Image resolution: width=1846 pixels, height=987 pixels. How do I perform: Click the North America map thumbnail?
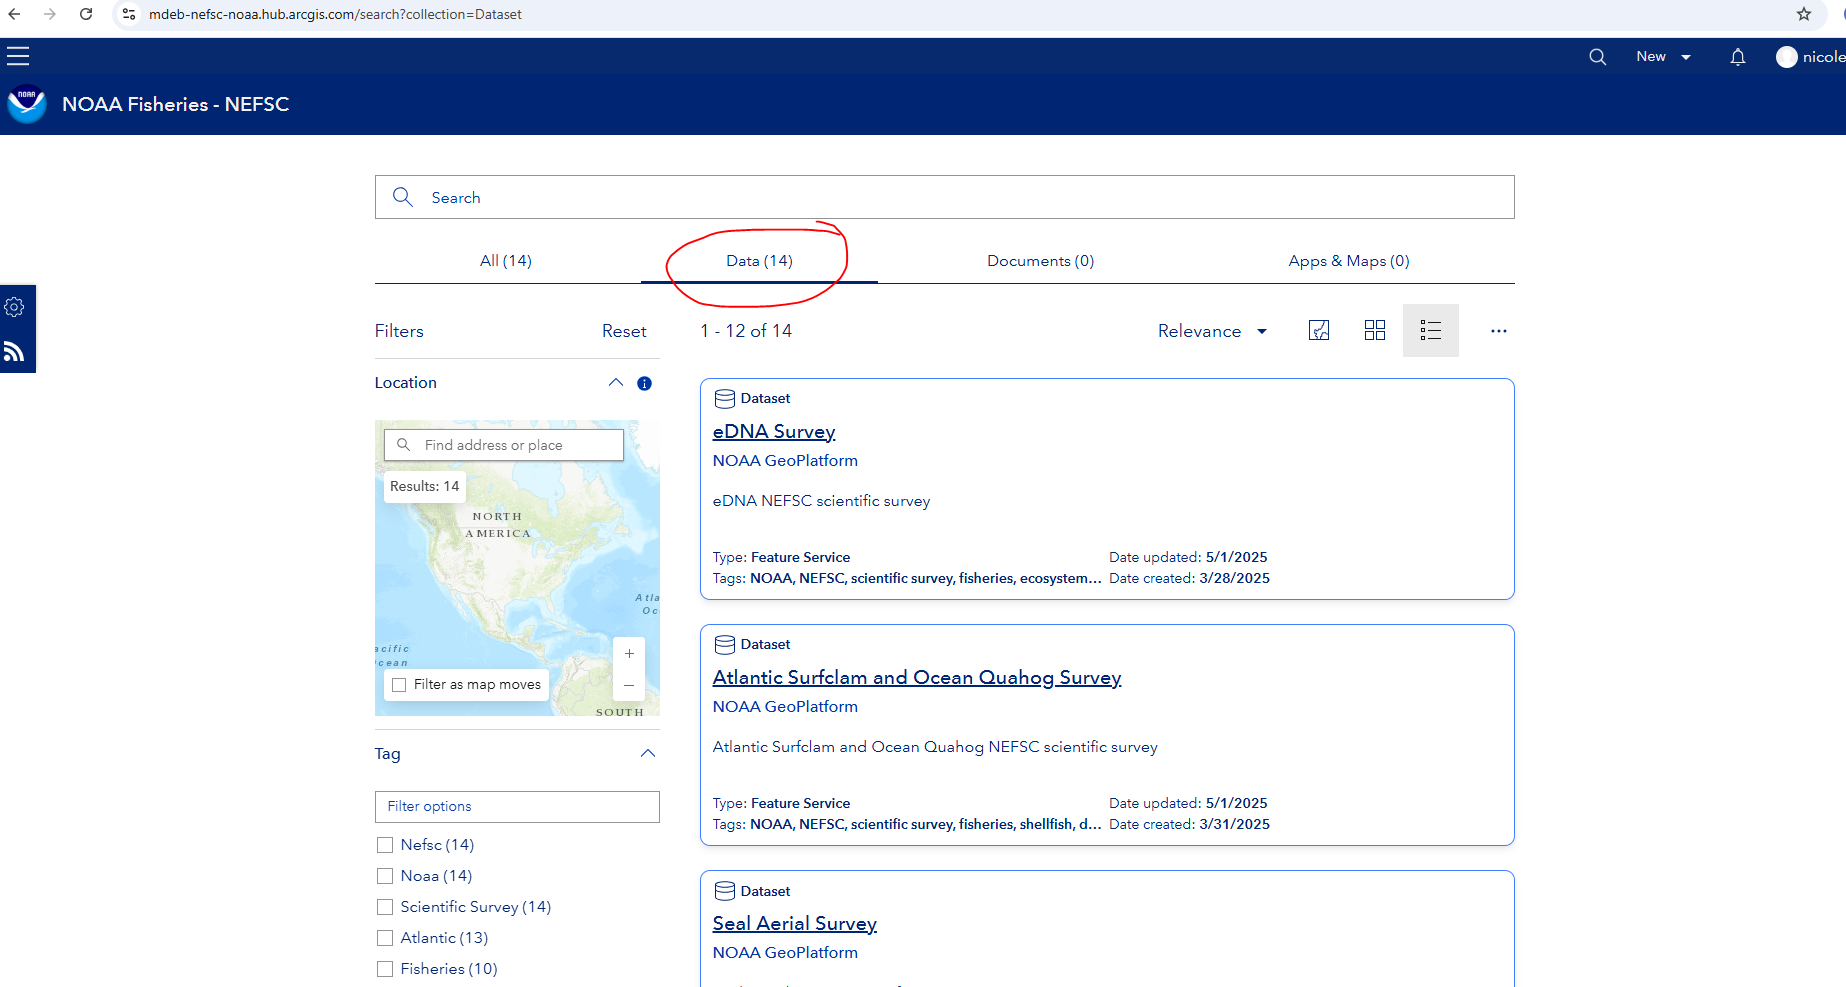[517, 568]
